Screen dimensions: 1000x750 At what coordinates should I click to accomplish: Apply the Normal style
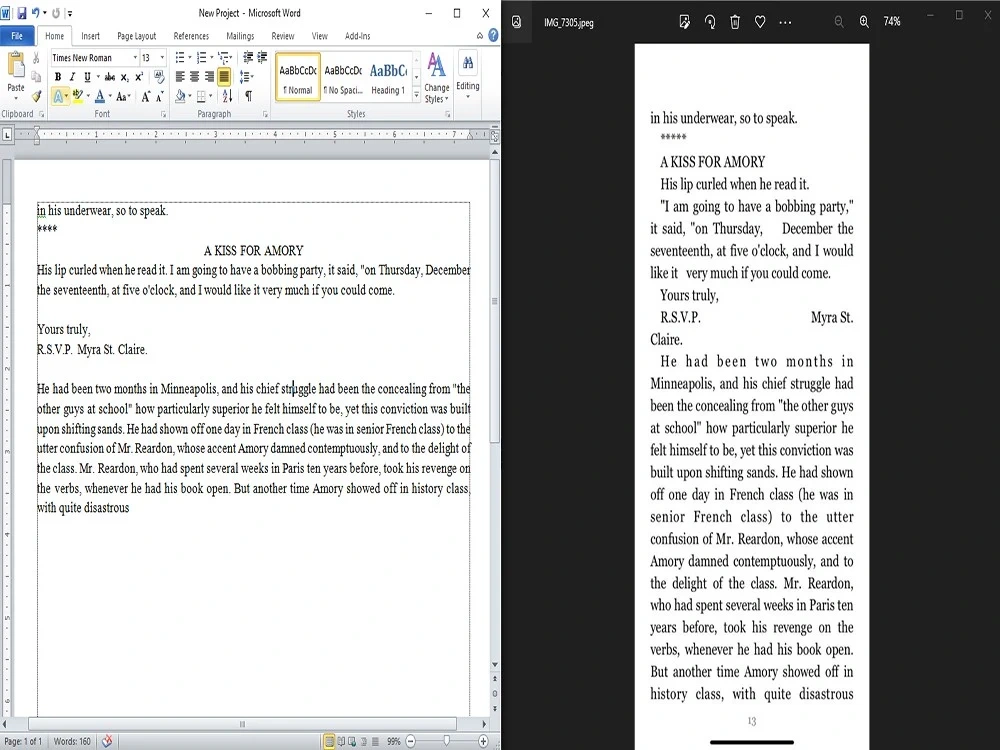coord(298,77)
